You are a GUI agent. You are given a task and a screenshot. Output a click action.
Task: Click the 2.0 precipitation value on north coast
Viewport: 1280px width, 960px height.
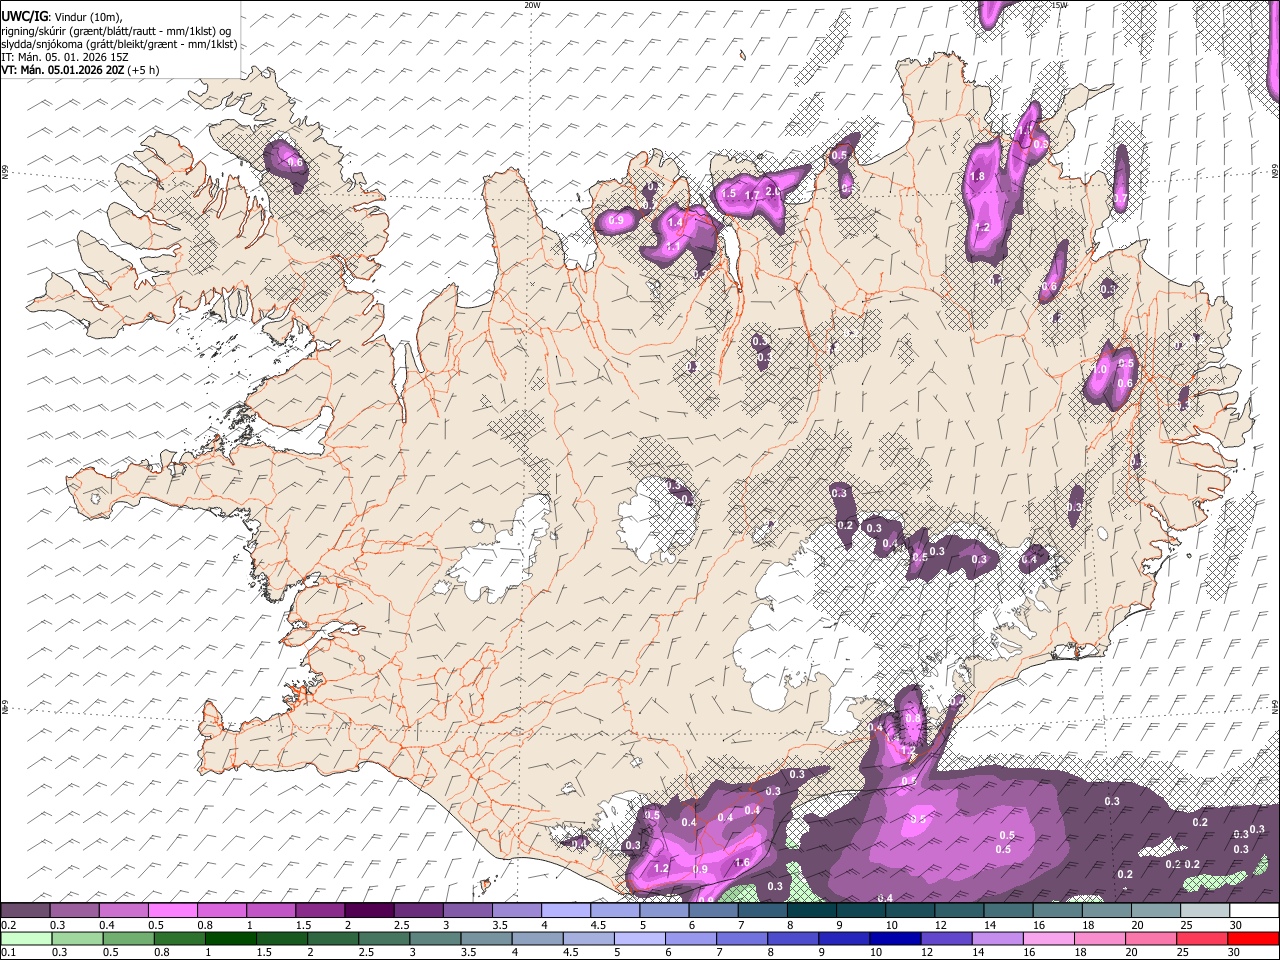[x=772, y=192]
